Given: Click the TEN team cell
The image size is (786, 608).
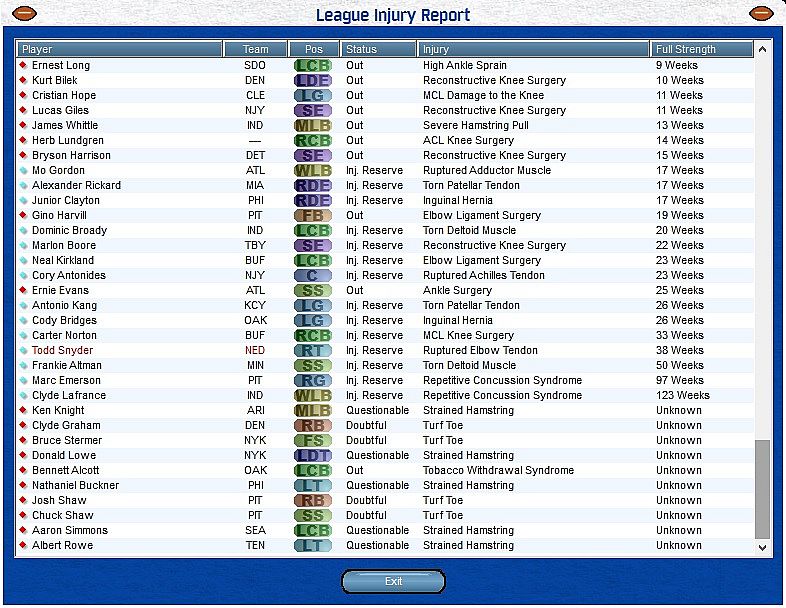Looking at the screenshot, I should (255, 545).
